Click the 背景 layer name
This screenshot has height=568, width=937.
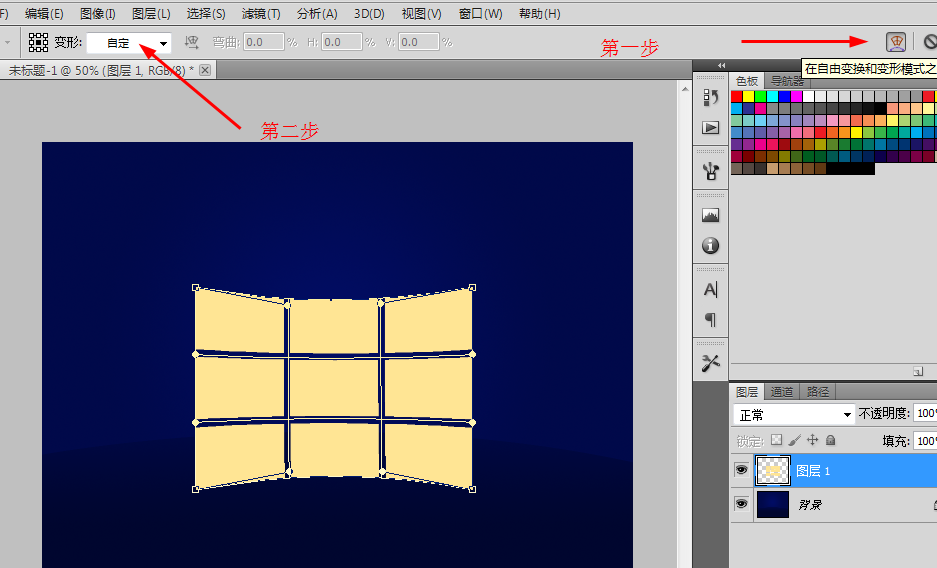809,505
